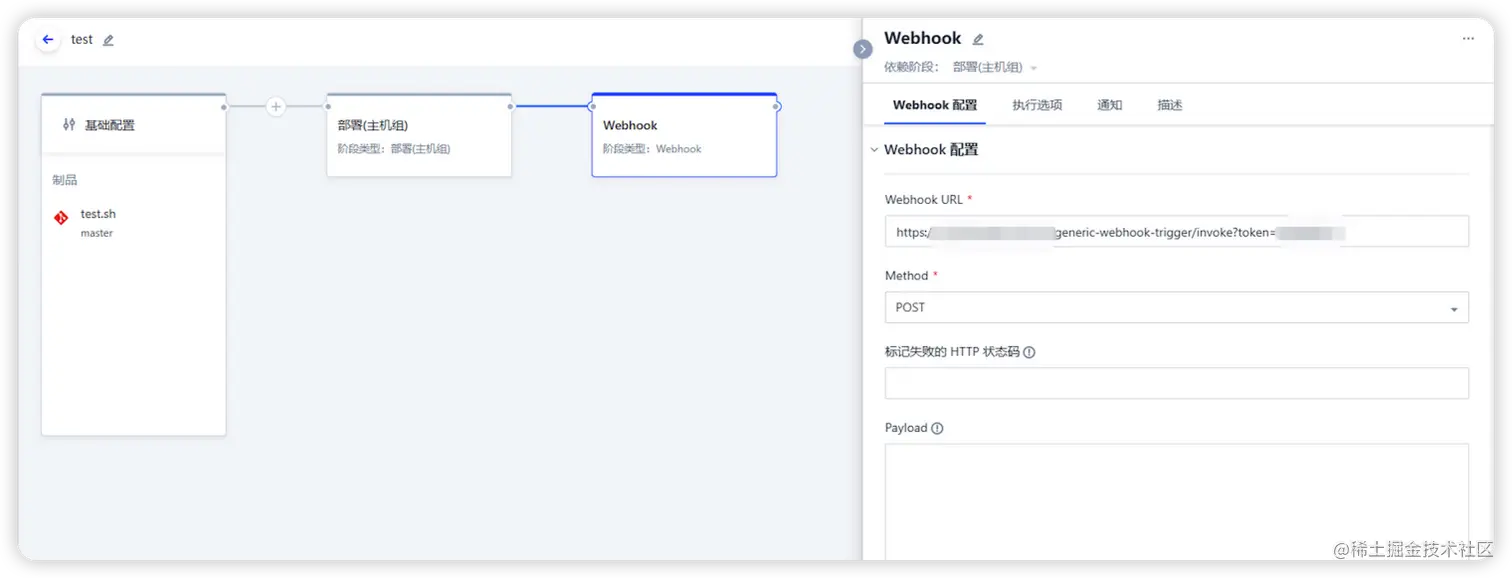Click the back arrow next to test
The height and width of the screenshot is (578, 1512).
[x=48, y=40]
